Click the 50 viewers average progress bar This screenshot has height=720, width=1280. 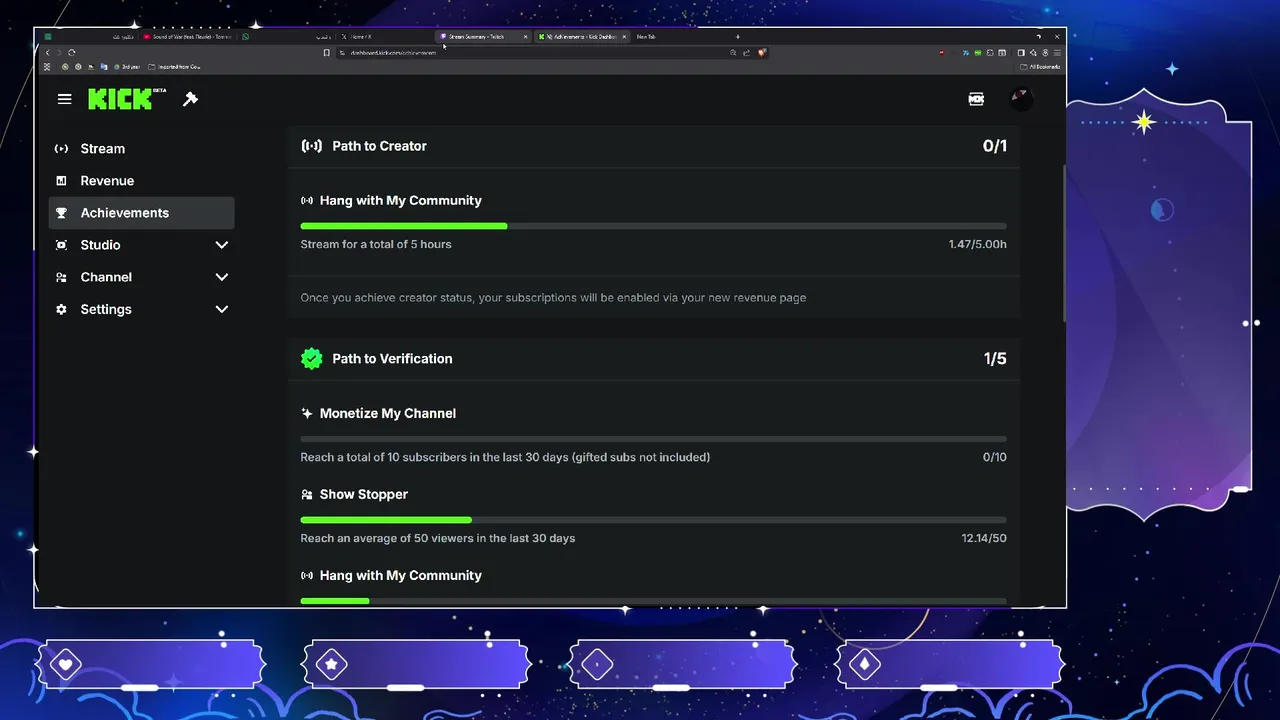click(653, 520)
